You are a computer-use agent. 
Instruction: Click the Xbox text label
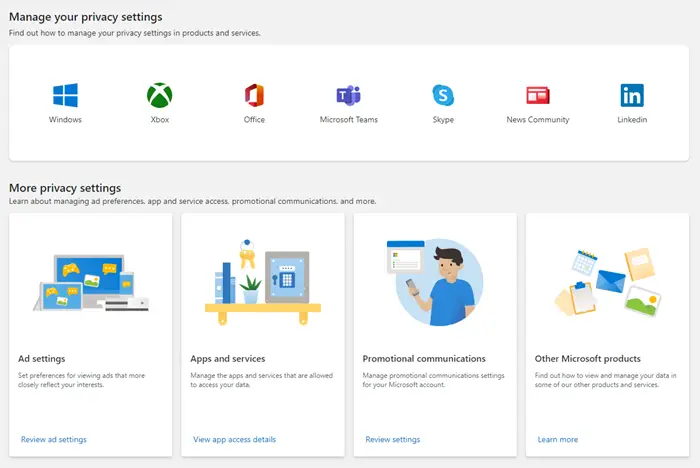tap(159, 120)
